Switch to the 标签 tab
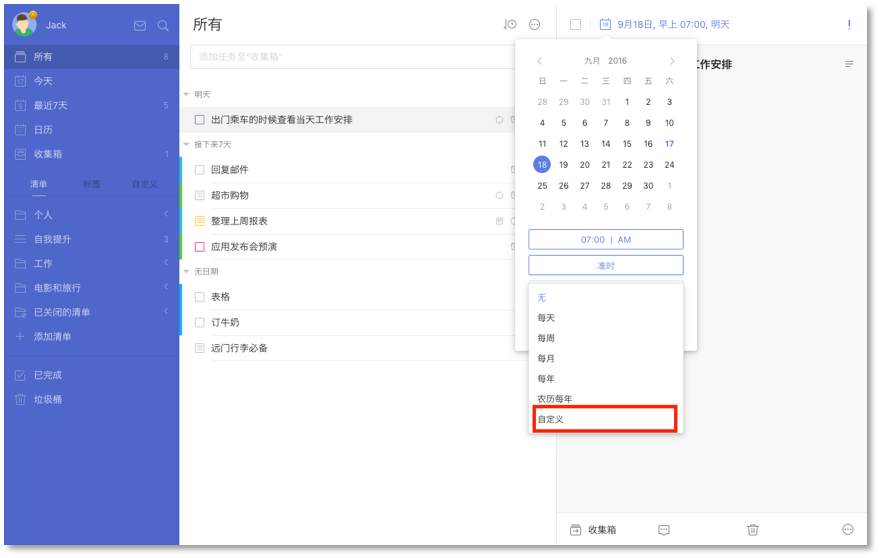Image resolution: width=880 pixels, height=558 pixels. click(91, 184)
